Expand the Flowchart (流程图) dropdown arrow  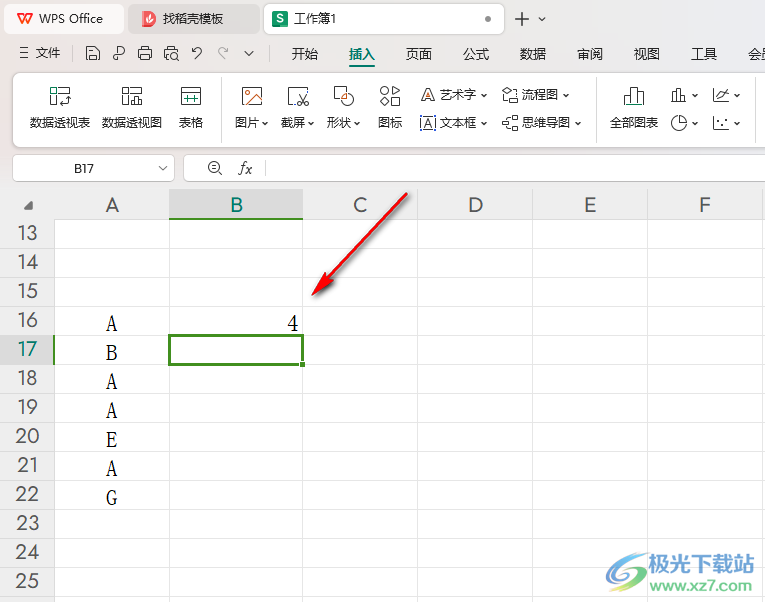(566, 95)
